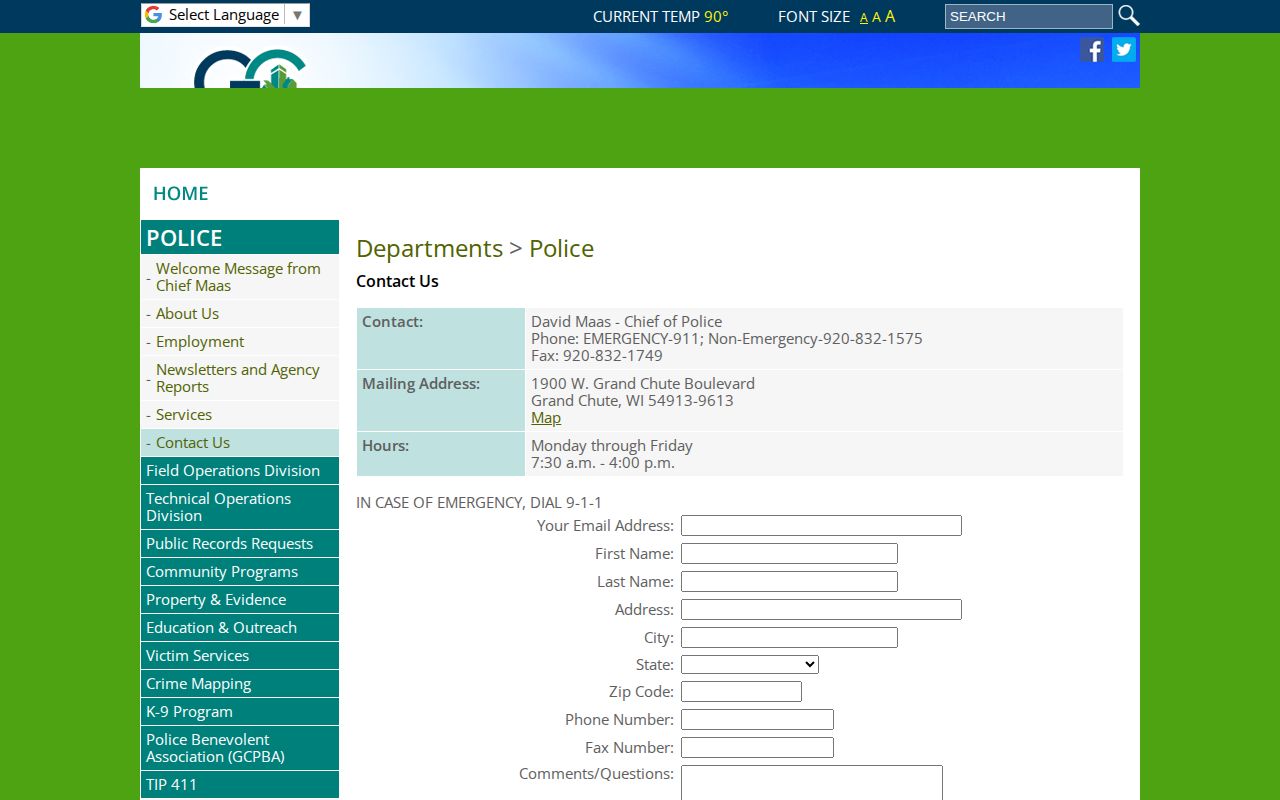Open Welcome Message from Chief Maas
The height and width of the screenshot is (800, 1280).
coord(240,277)
